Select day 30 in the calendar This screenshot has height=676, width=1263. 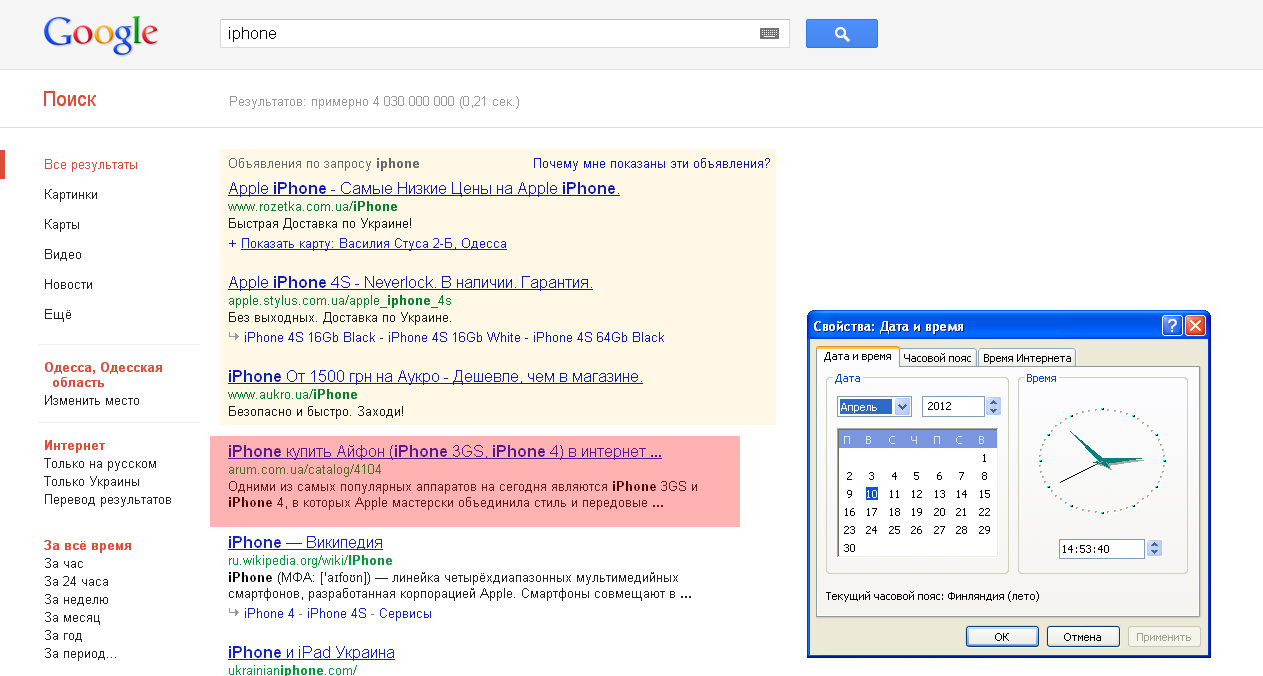point(849,548)
